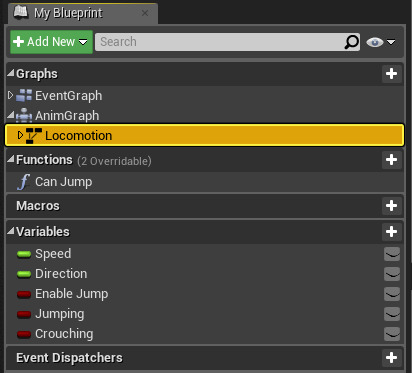Click the Speed float type pill
This screenshot has height=373, width=412.
tap(24, 254)
